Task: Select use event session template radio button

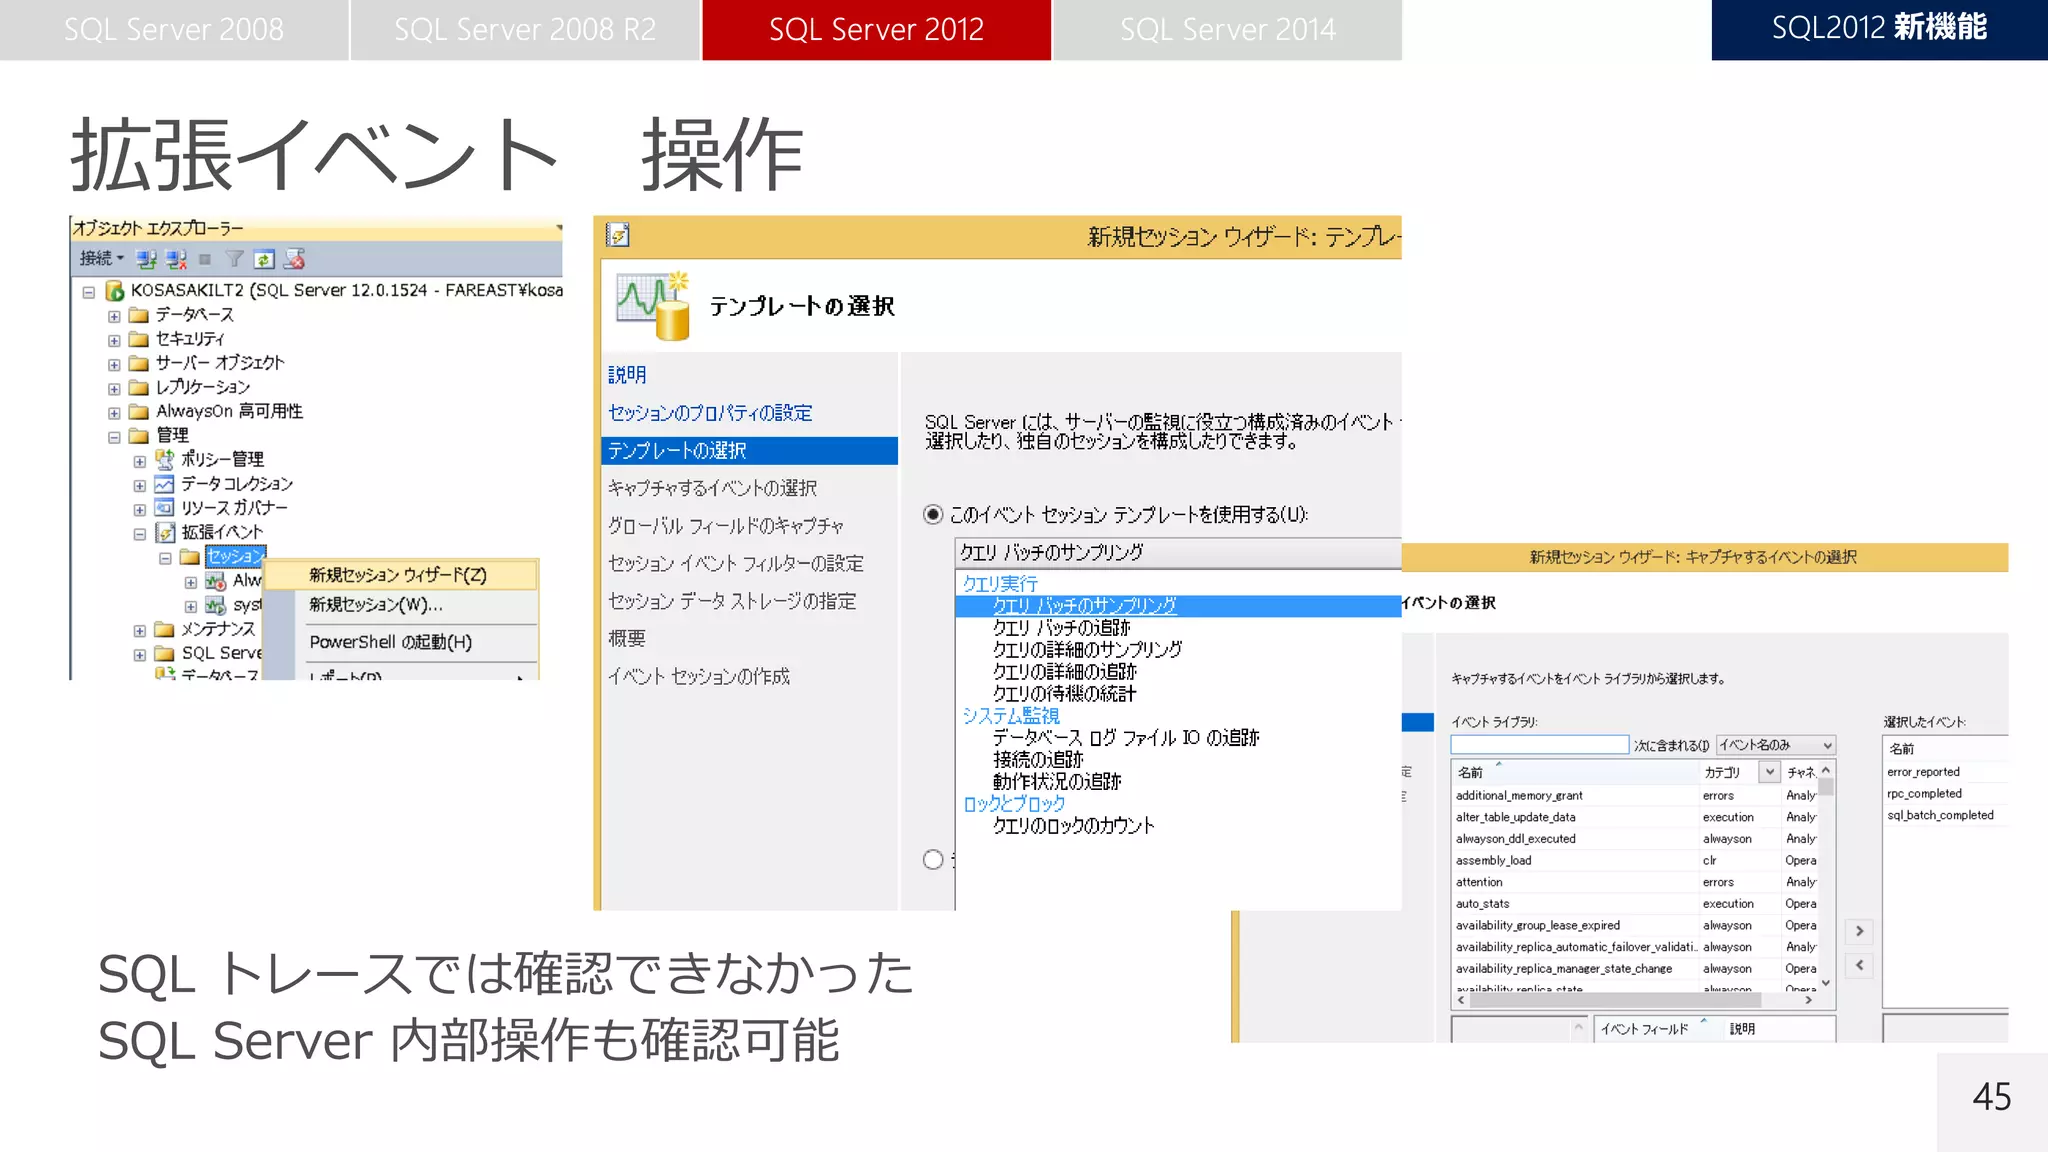Action: pyautogui.click(x=933, y=514)
